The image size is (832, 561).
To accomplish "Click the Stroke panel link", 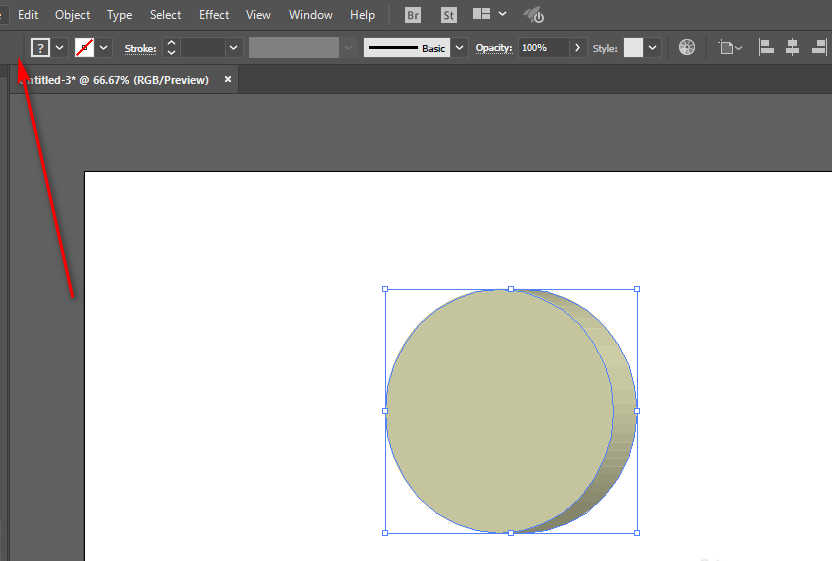I will 140,48.
